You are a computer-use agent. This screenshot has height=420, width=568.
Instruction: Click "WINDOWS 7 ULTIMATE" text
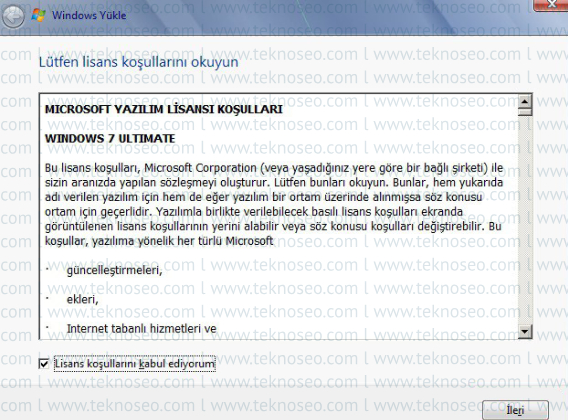point(110,138)
